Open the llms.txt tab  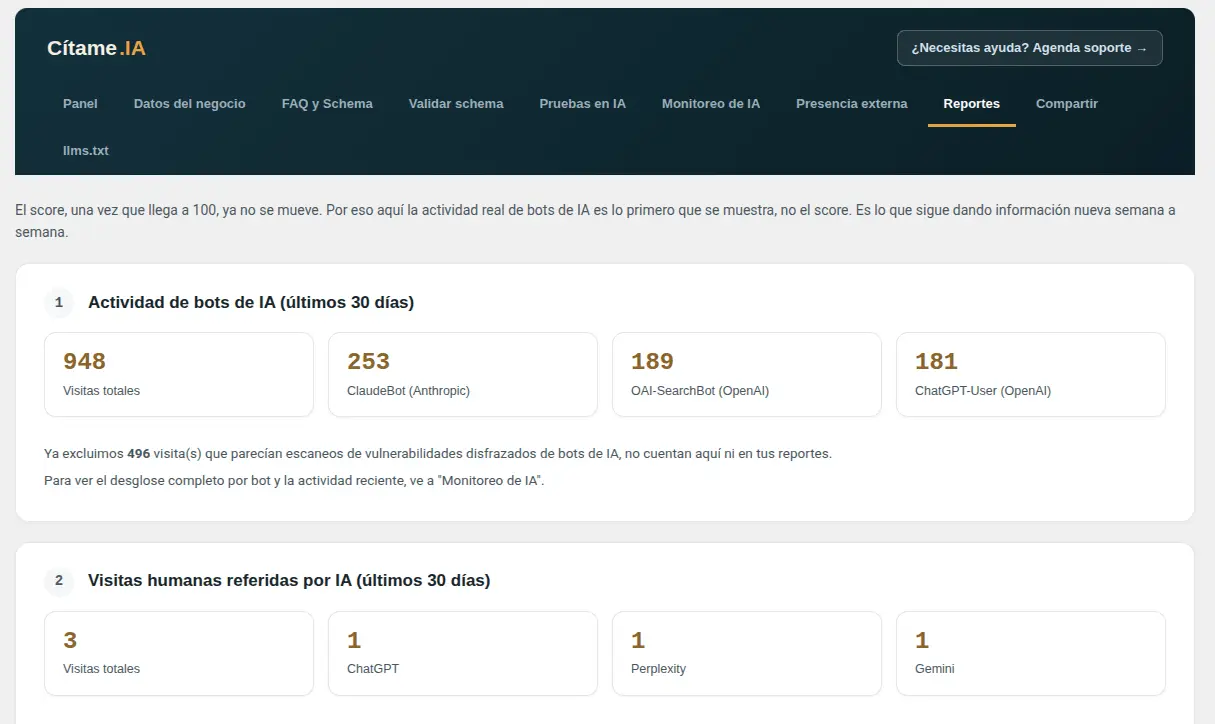tap(85, 151)
